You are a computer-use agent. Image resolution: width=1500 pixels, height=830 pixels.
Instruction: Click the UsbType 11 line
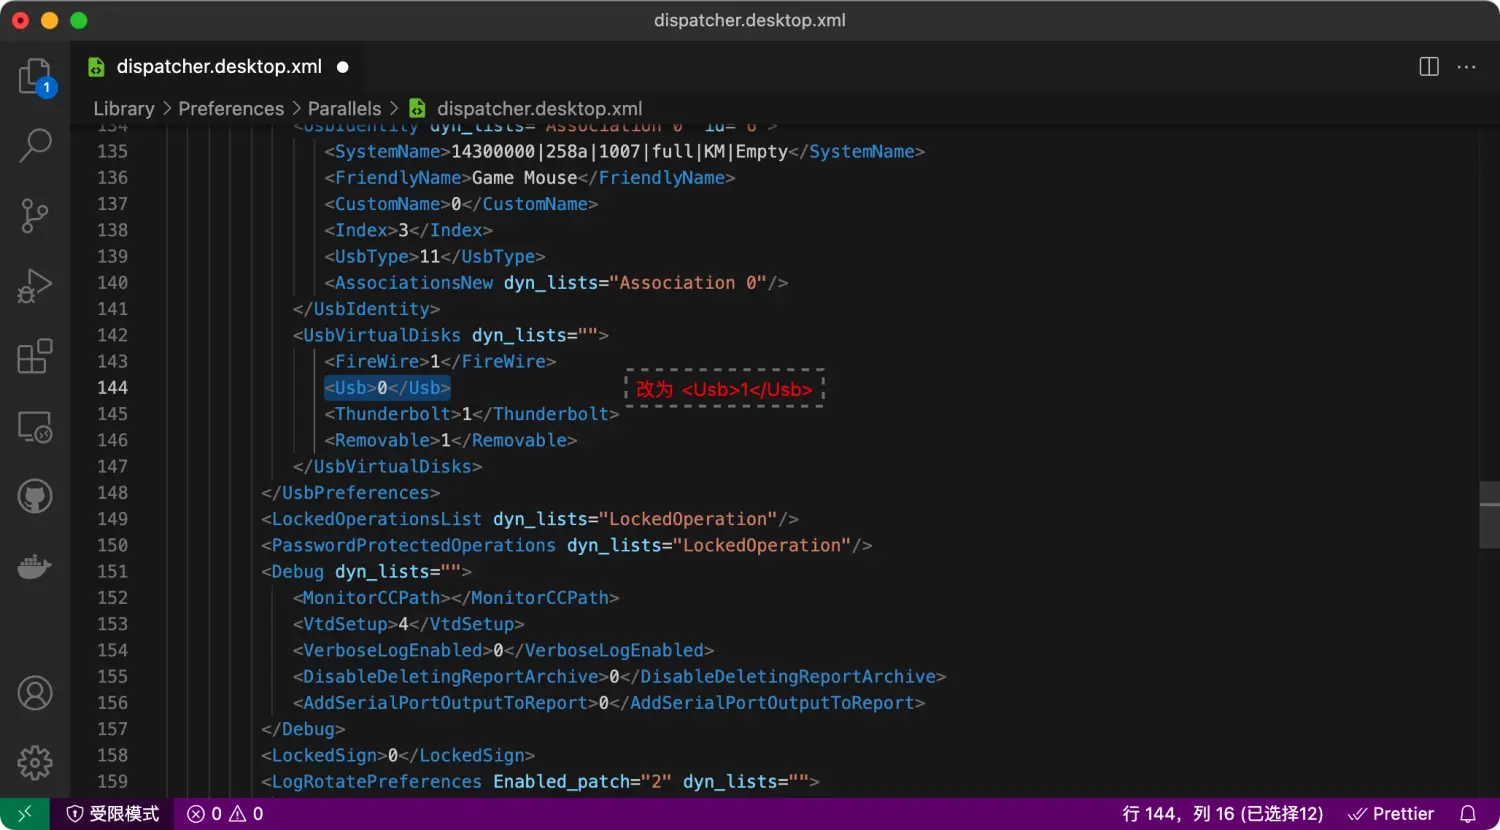click(435, 257)
